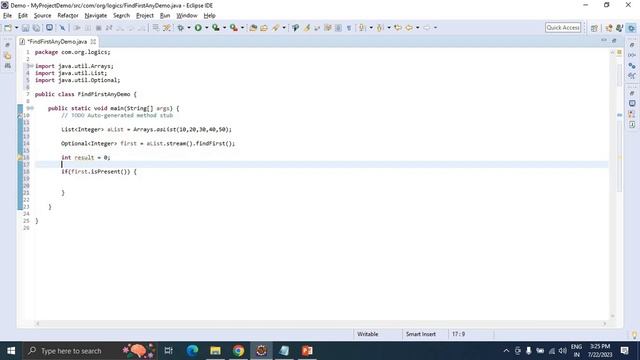640x360 pixels.
Task: Click the Debug bug toolbar icon
Action: (180, 28)
